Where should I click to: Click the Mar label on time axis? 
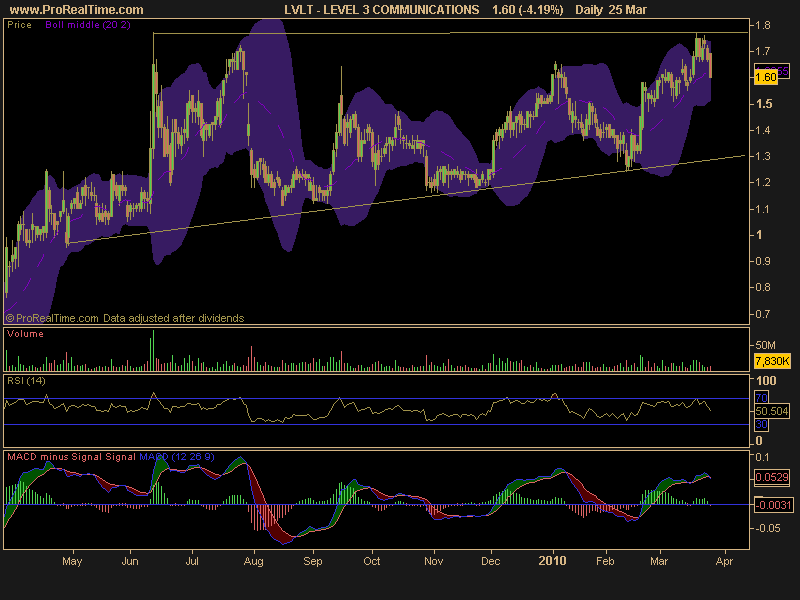(659, 561)
